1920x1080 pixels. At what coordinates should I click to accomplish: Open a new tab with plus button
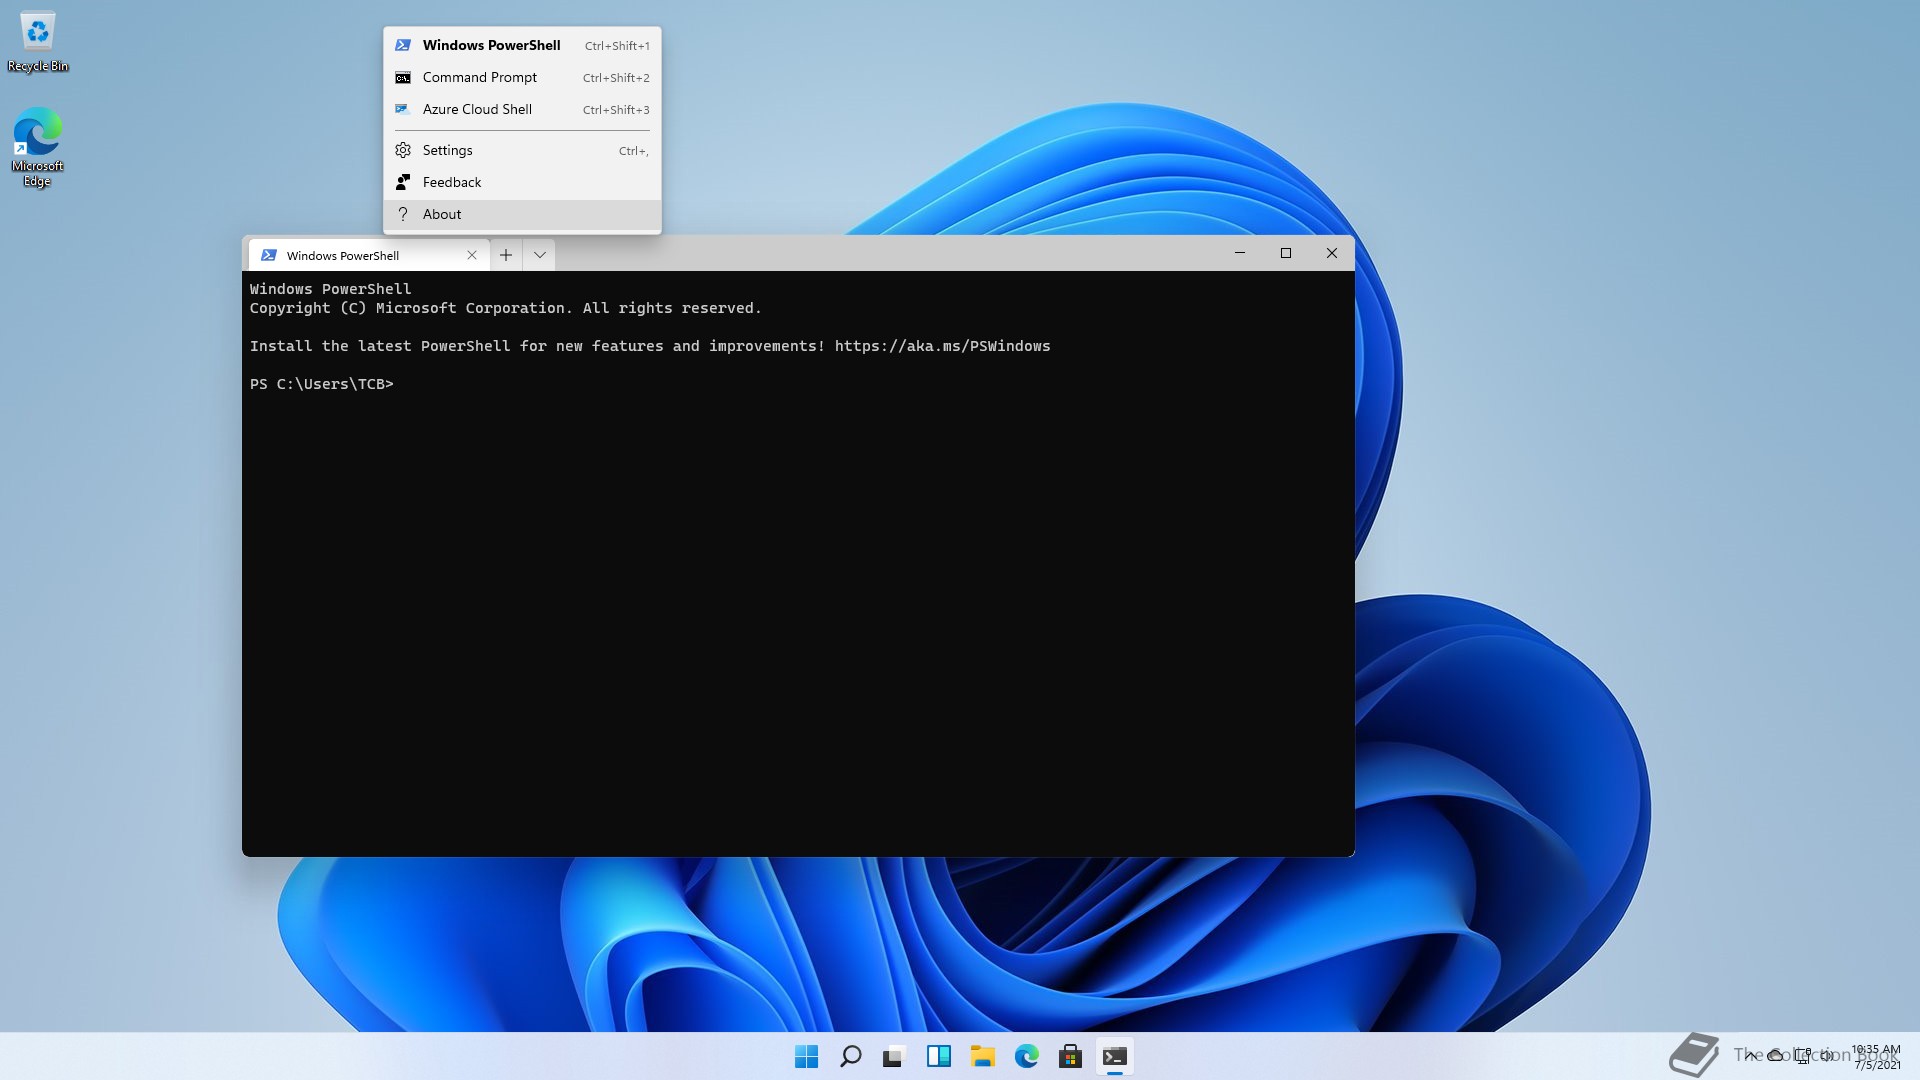(506, 255)
